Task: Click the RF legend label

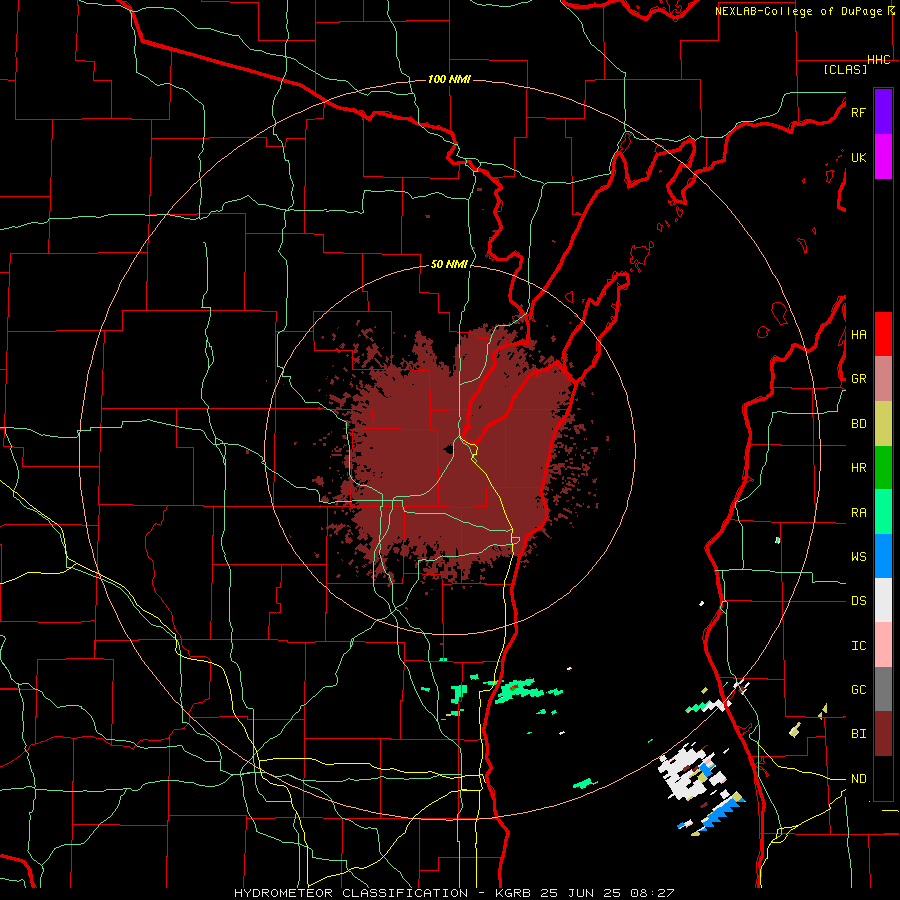Action: click(858, 112)
